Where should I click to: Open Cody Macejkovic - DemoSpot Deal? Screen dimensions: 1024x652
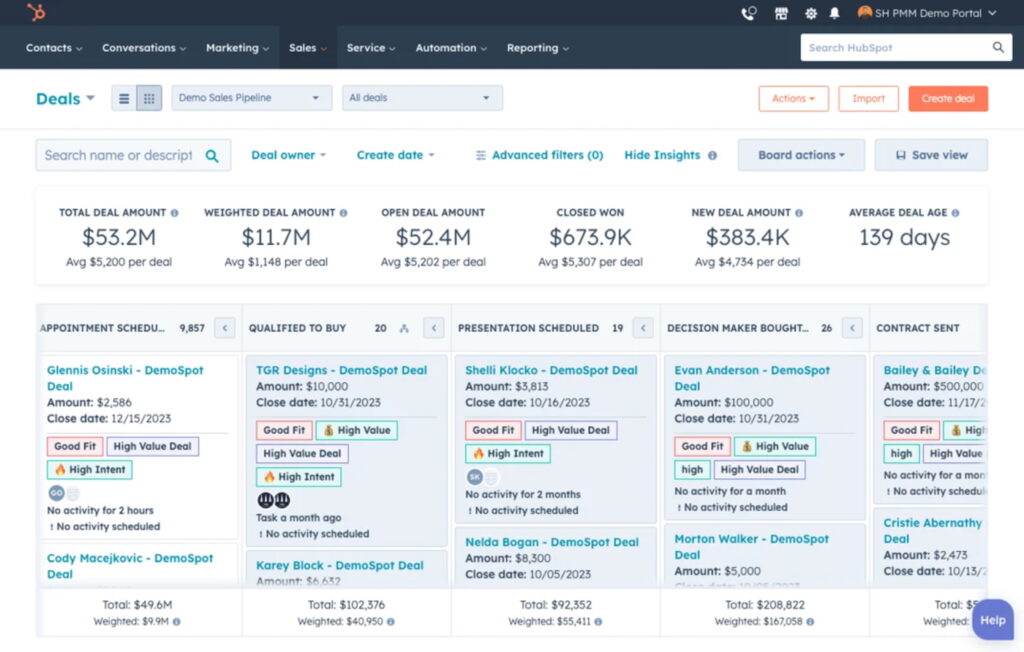130,566
